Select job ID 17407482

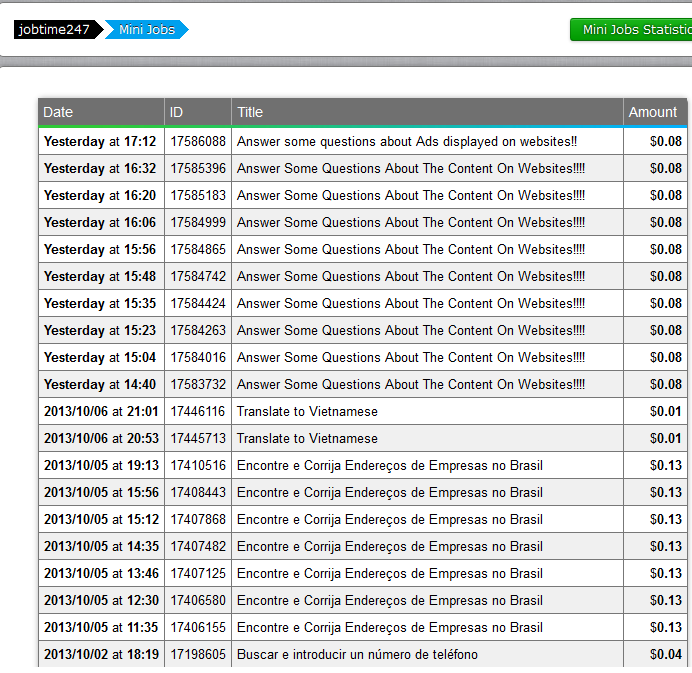tap(198, 546)
